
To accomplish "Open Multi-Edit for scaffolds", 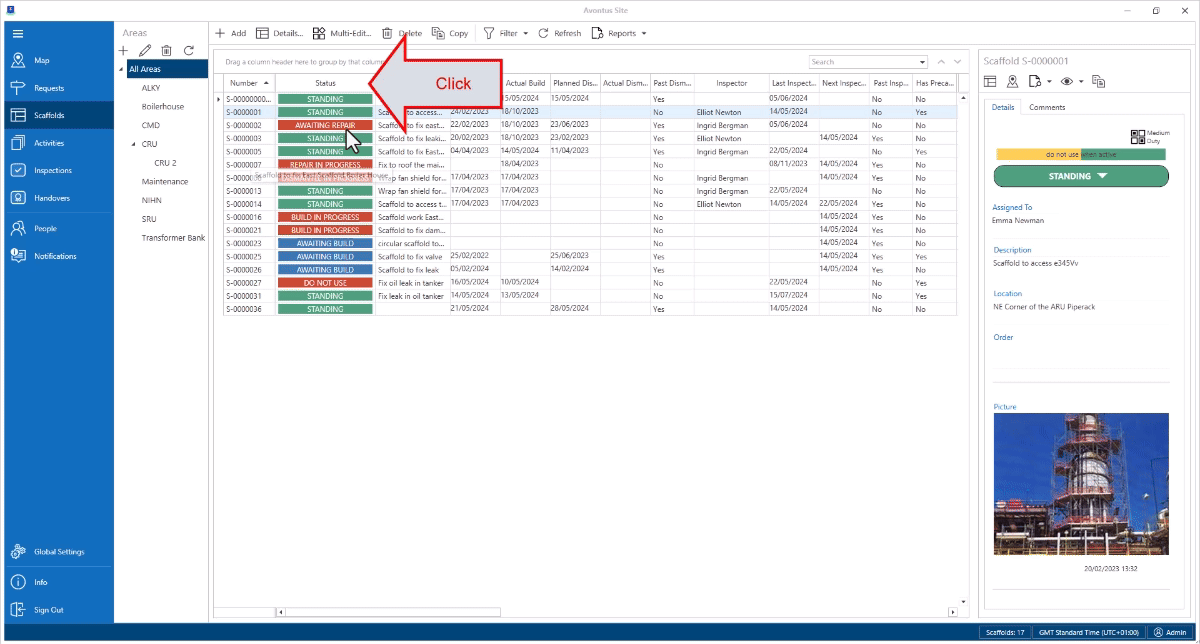I will (340, 33).
